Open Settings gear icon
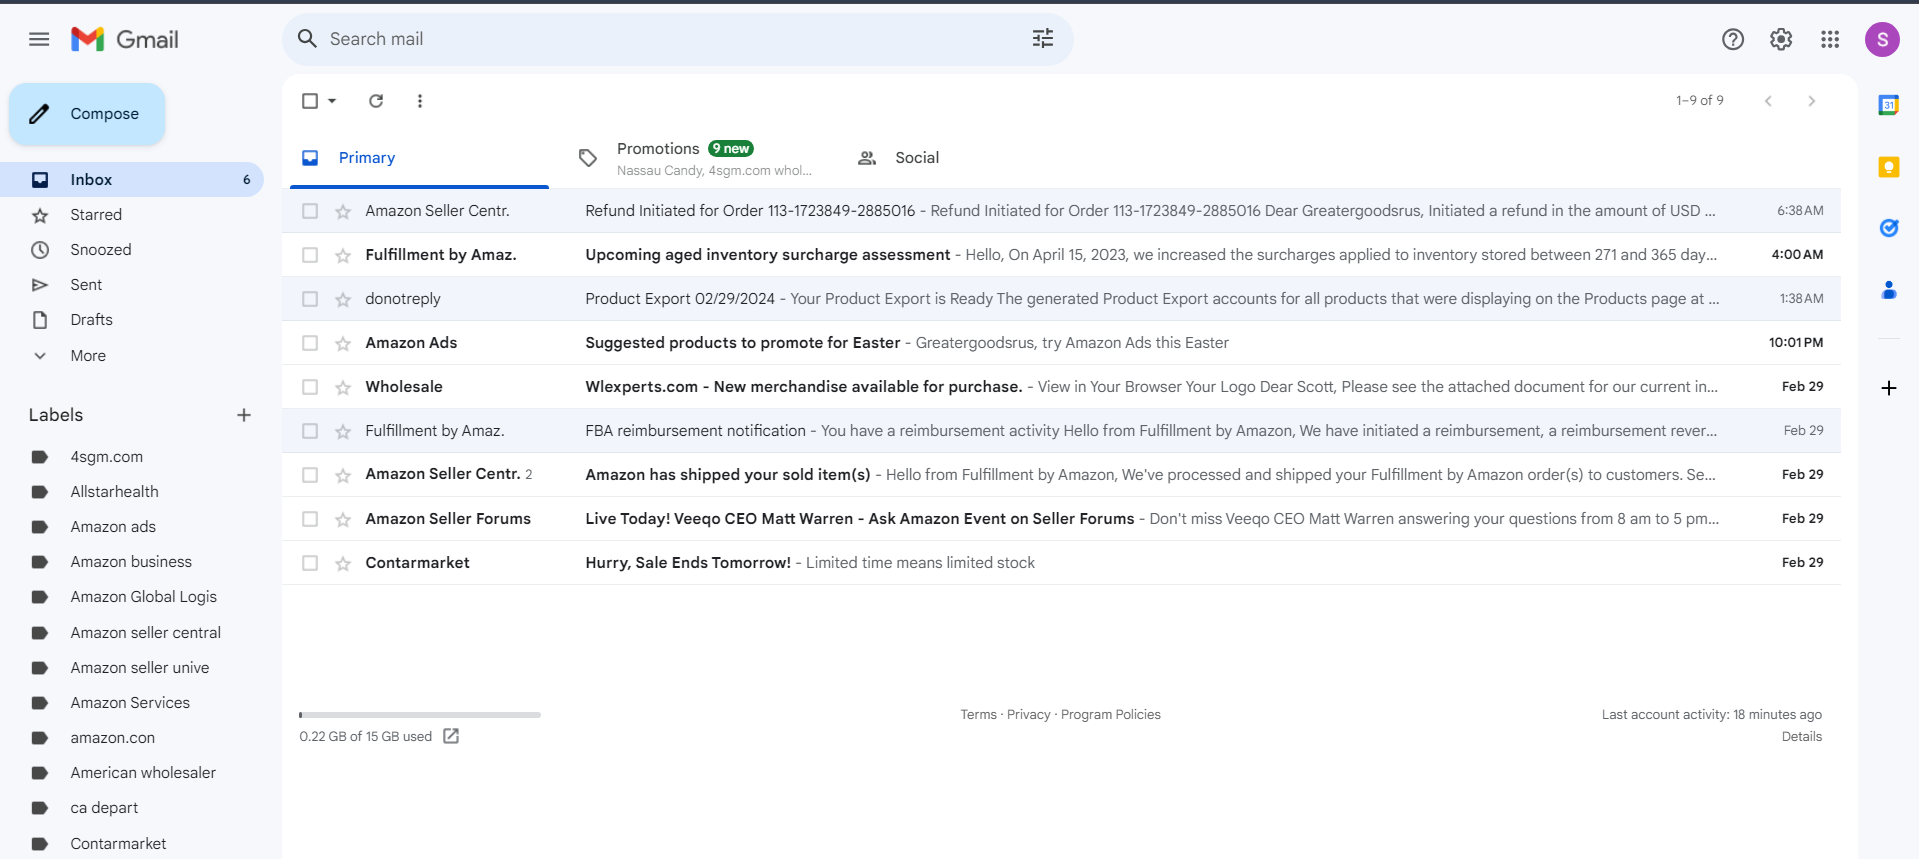Image resolution: width=1919 pixels, height=859 pixels. (x=1781, y=39)
